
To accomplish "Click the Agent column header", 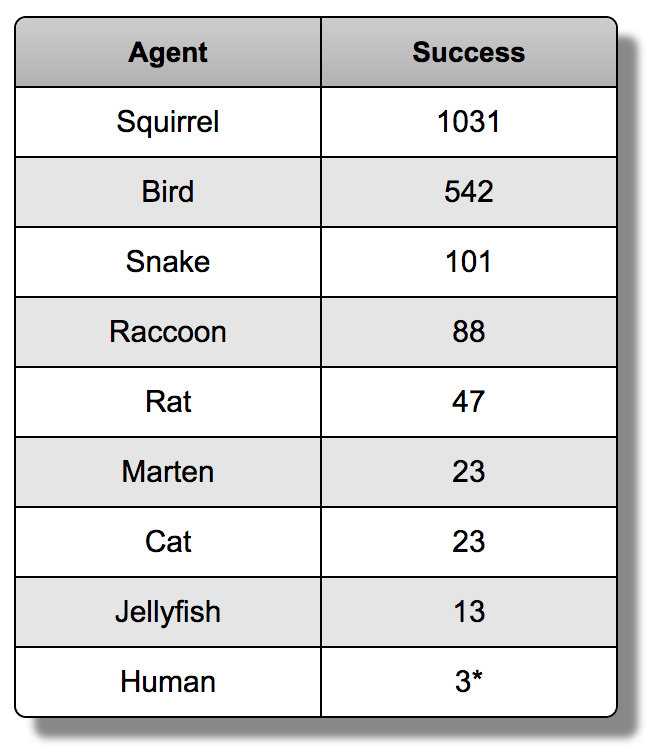I will [168, 52].
